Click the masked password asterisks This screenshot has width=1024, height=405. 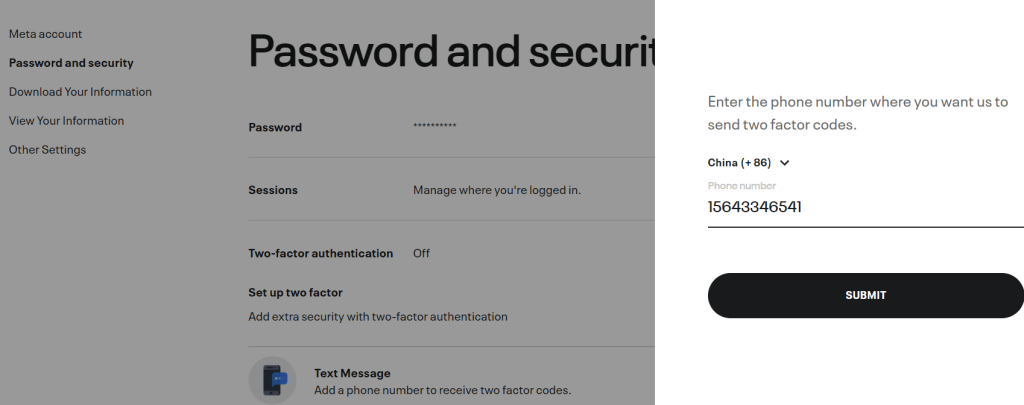(x=435, y=126)
